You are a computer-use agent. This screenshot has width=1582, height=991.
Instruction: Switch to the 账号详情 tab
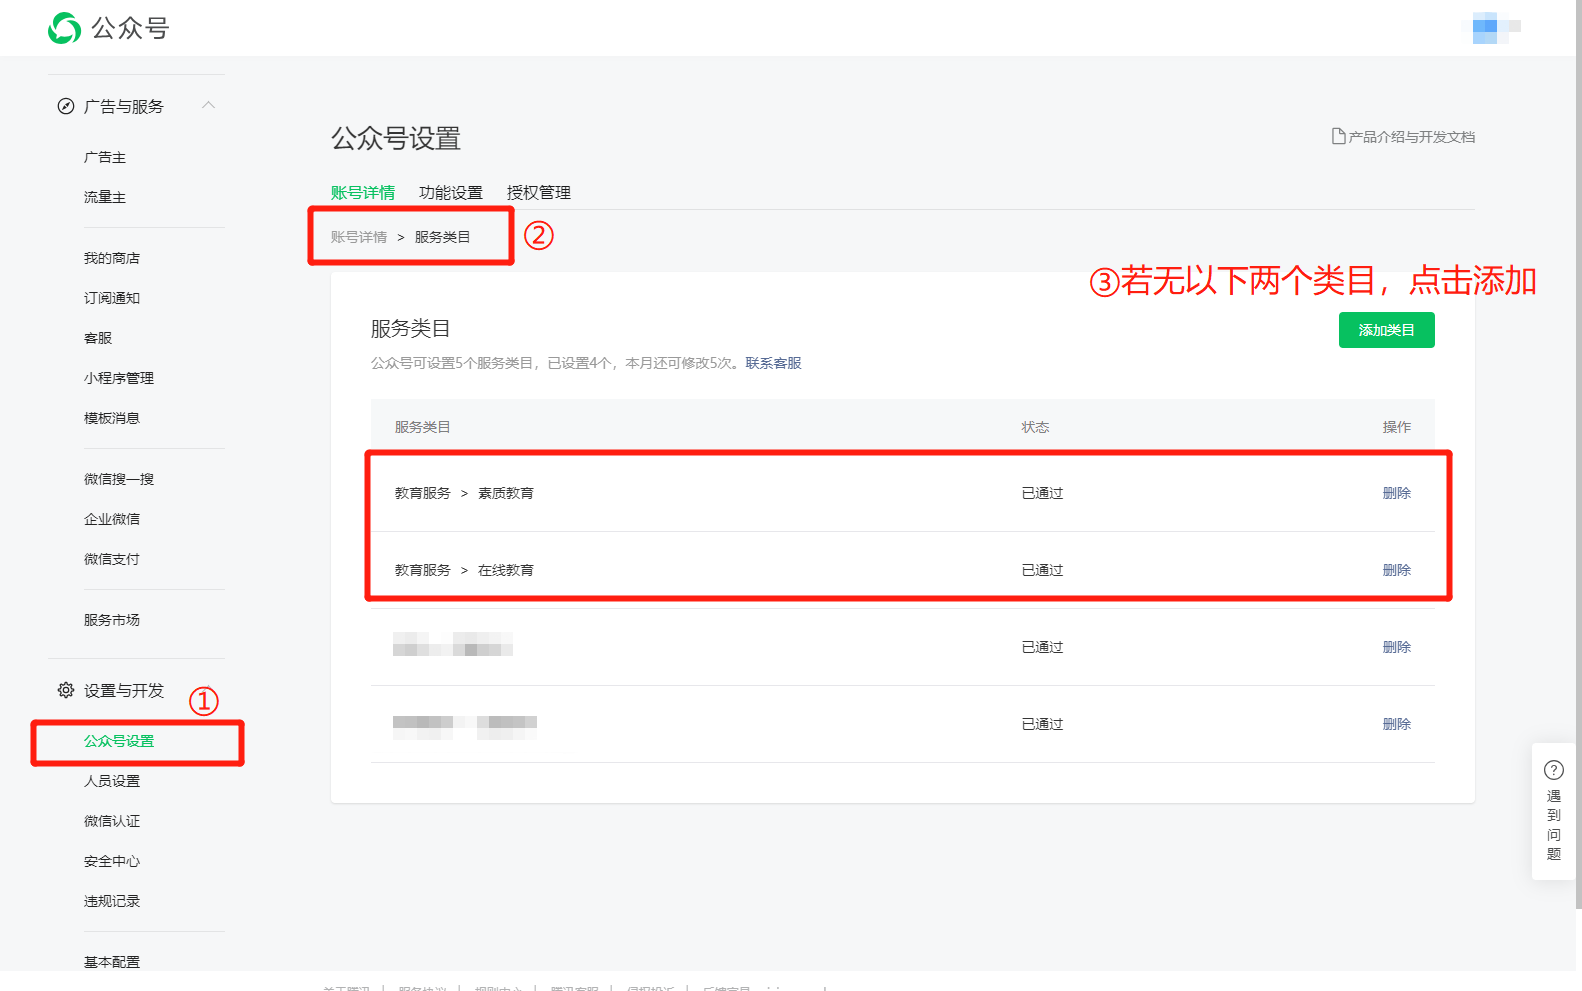363,192
